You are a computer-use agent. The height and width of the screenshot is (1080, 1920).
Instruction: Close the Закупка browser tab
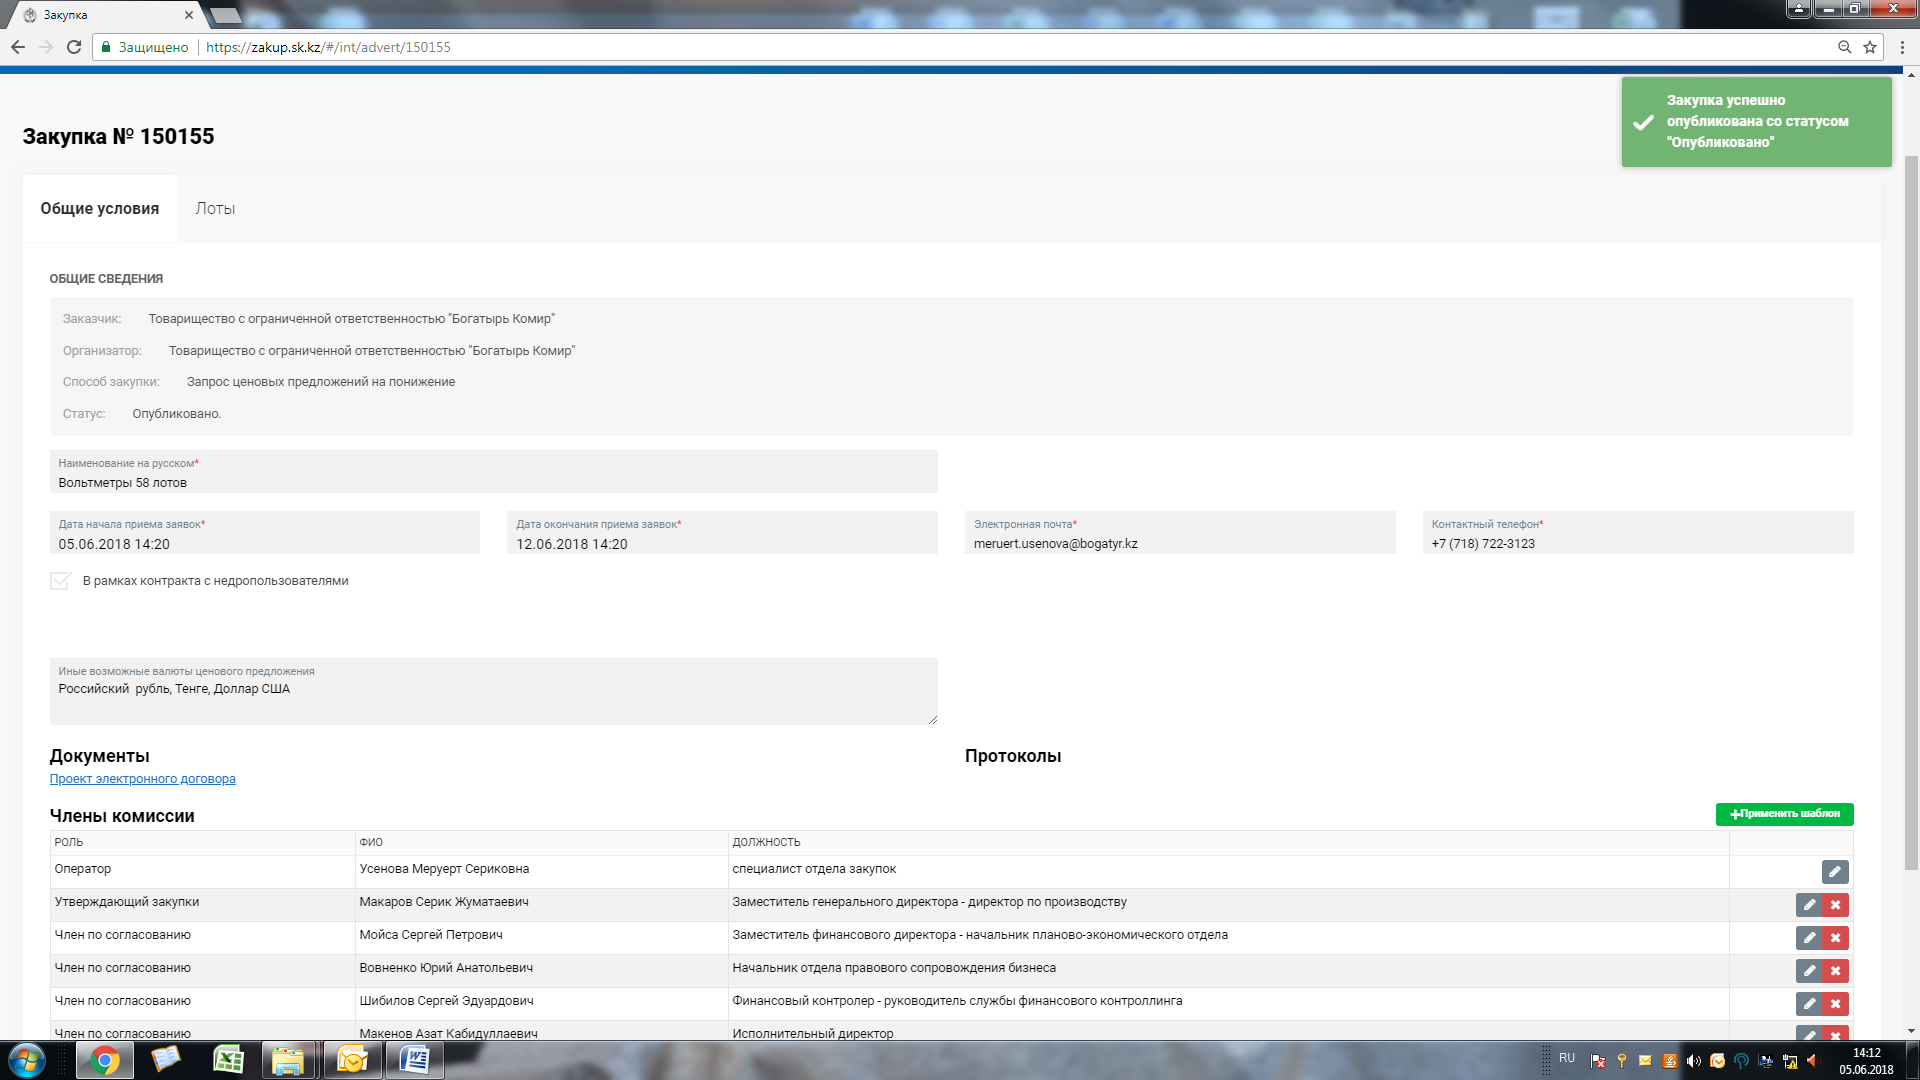click(x=189, y=15)
